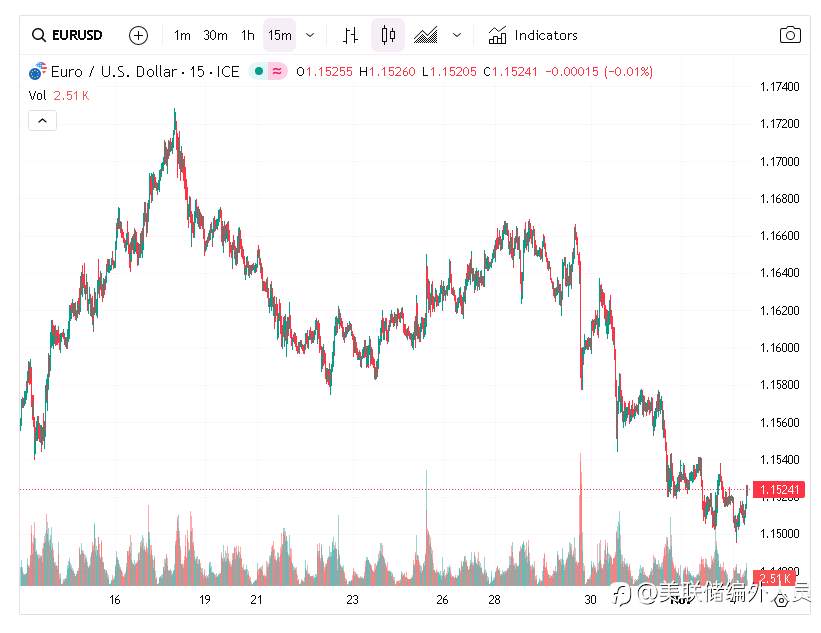821x633 pixels.
Task: Click the pink approximate data indicator
Action: click(278, 71)
